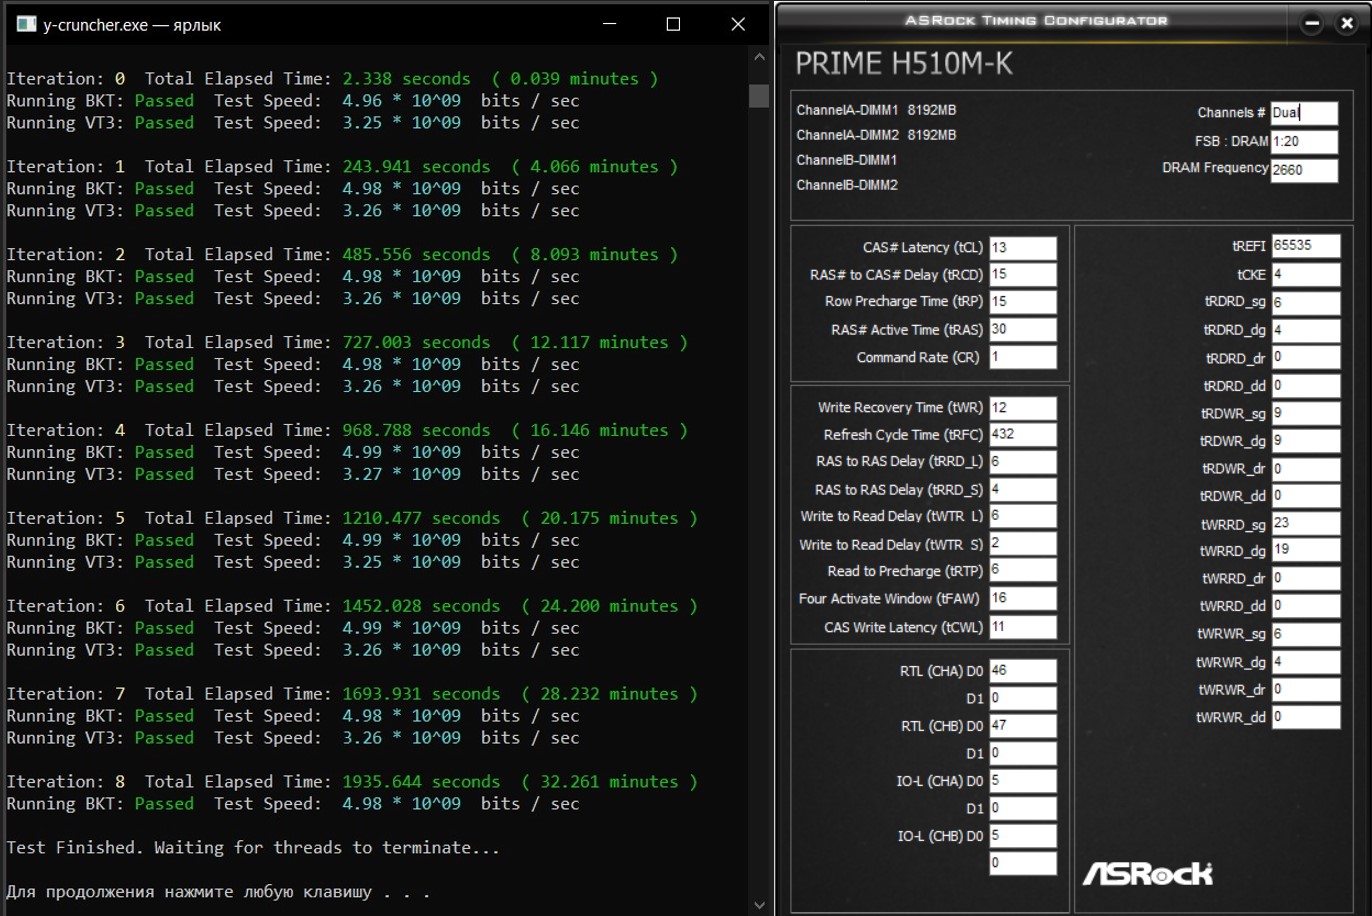Click the D1 field below RTL (CHB) D0
Screen dimensions: 1372x916
(1023, 753)
